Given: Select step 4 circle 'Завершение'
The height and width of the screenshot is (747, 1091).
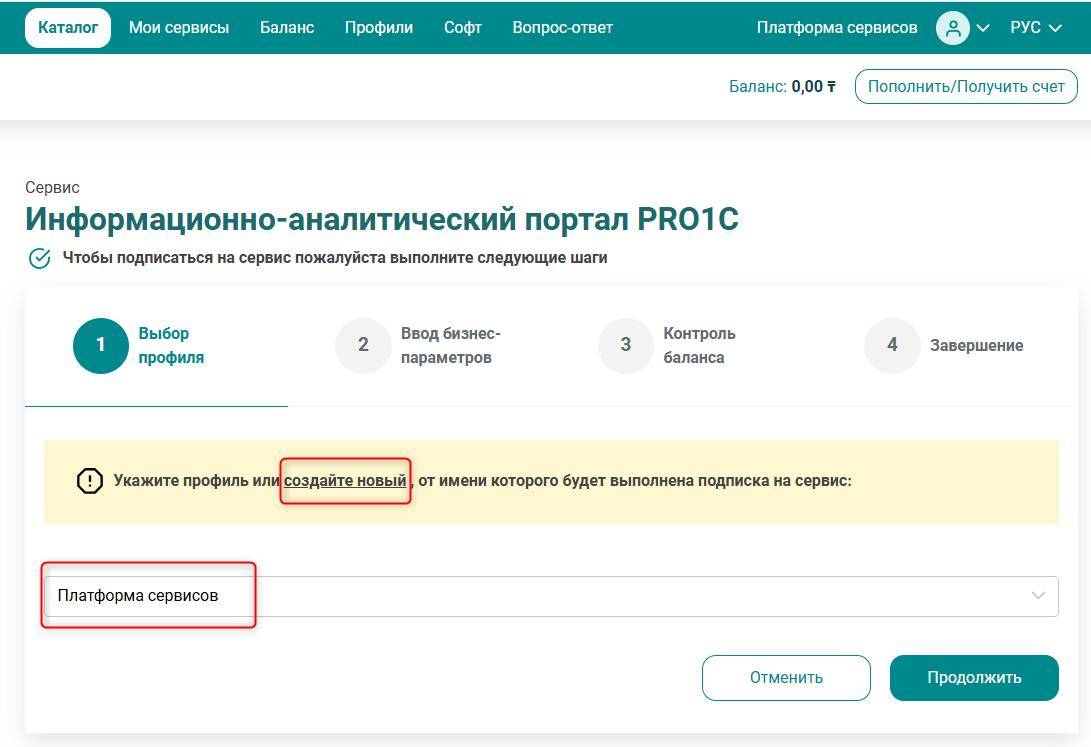Looking at the screenshot, I should pos(891,346).
